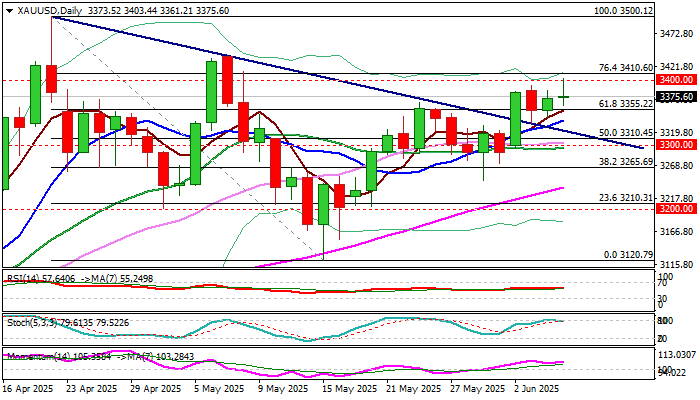This screenshot has width=700, height=400.
Task: Open the XAUUSD chart dropdown triangle
Action: (x=9, y=11)
